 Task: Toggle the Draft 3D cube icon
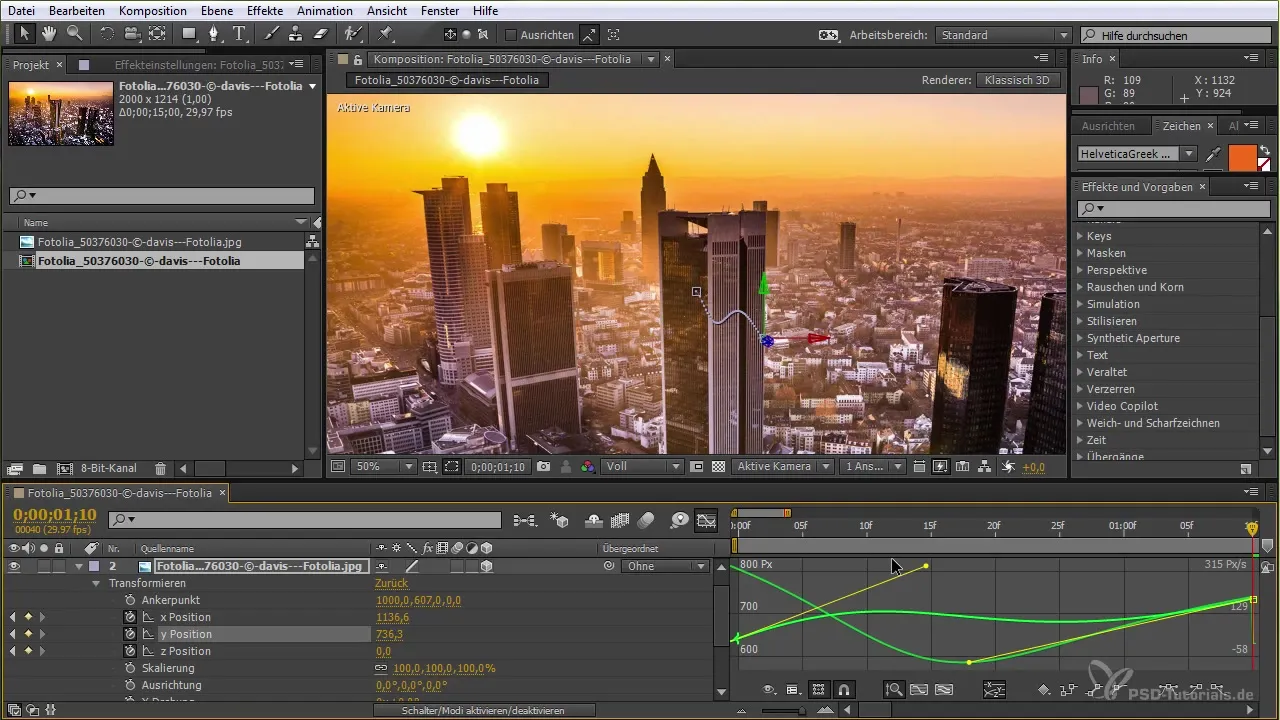pos(560,520)
